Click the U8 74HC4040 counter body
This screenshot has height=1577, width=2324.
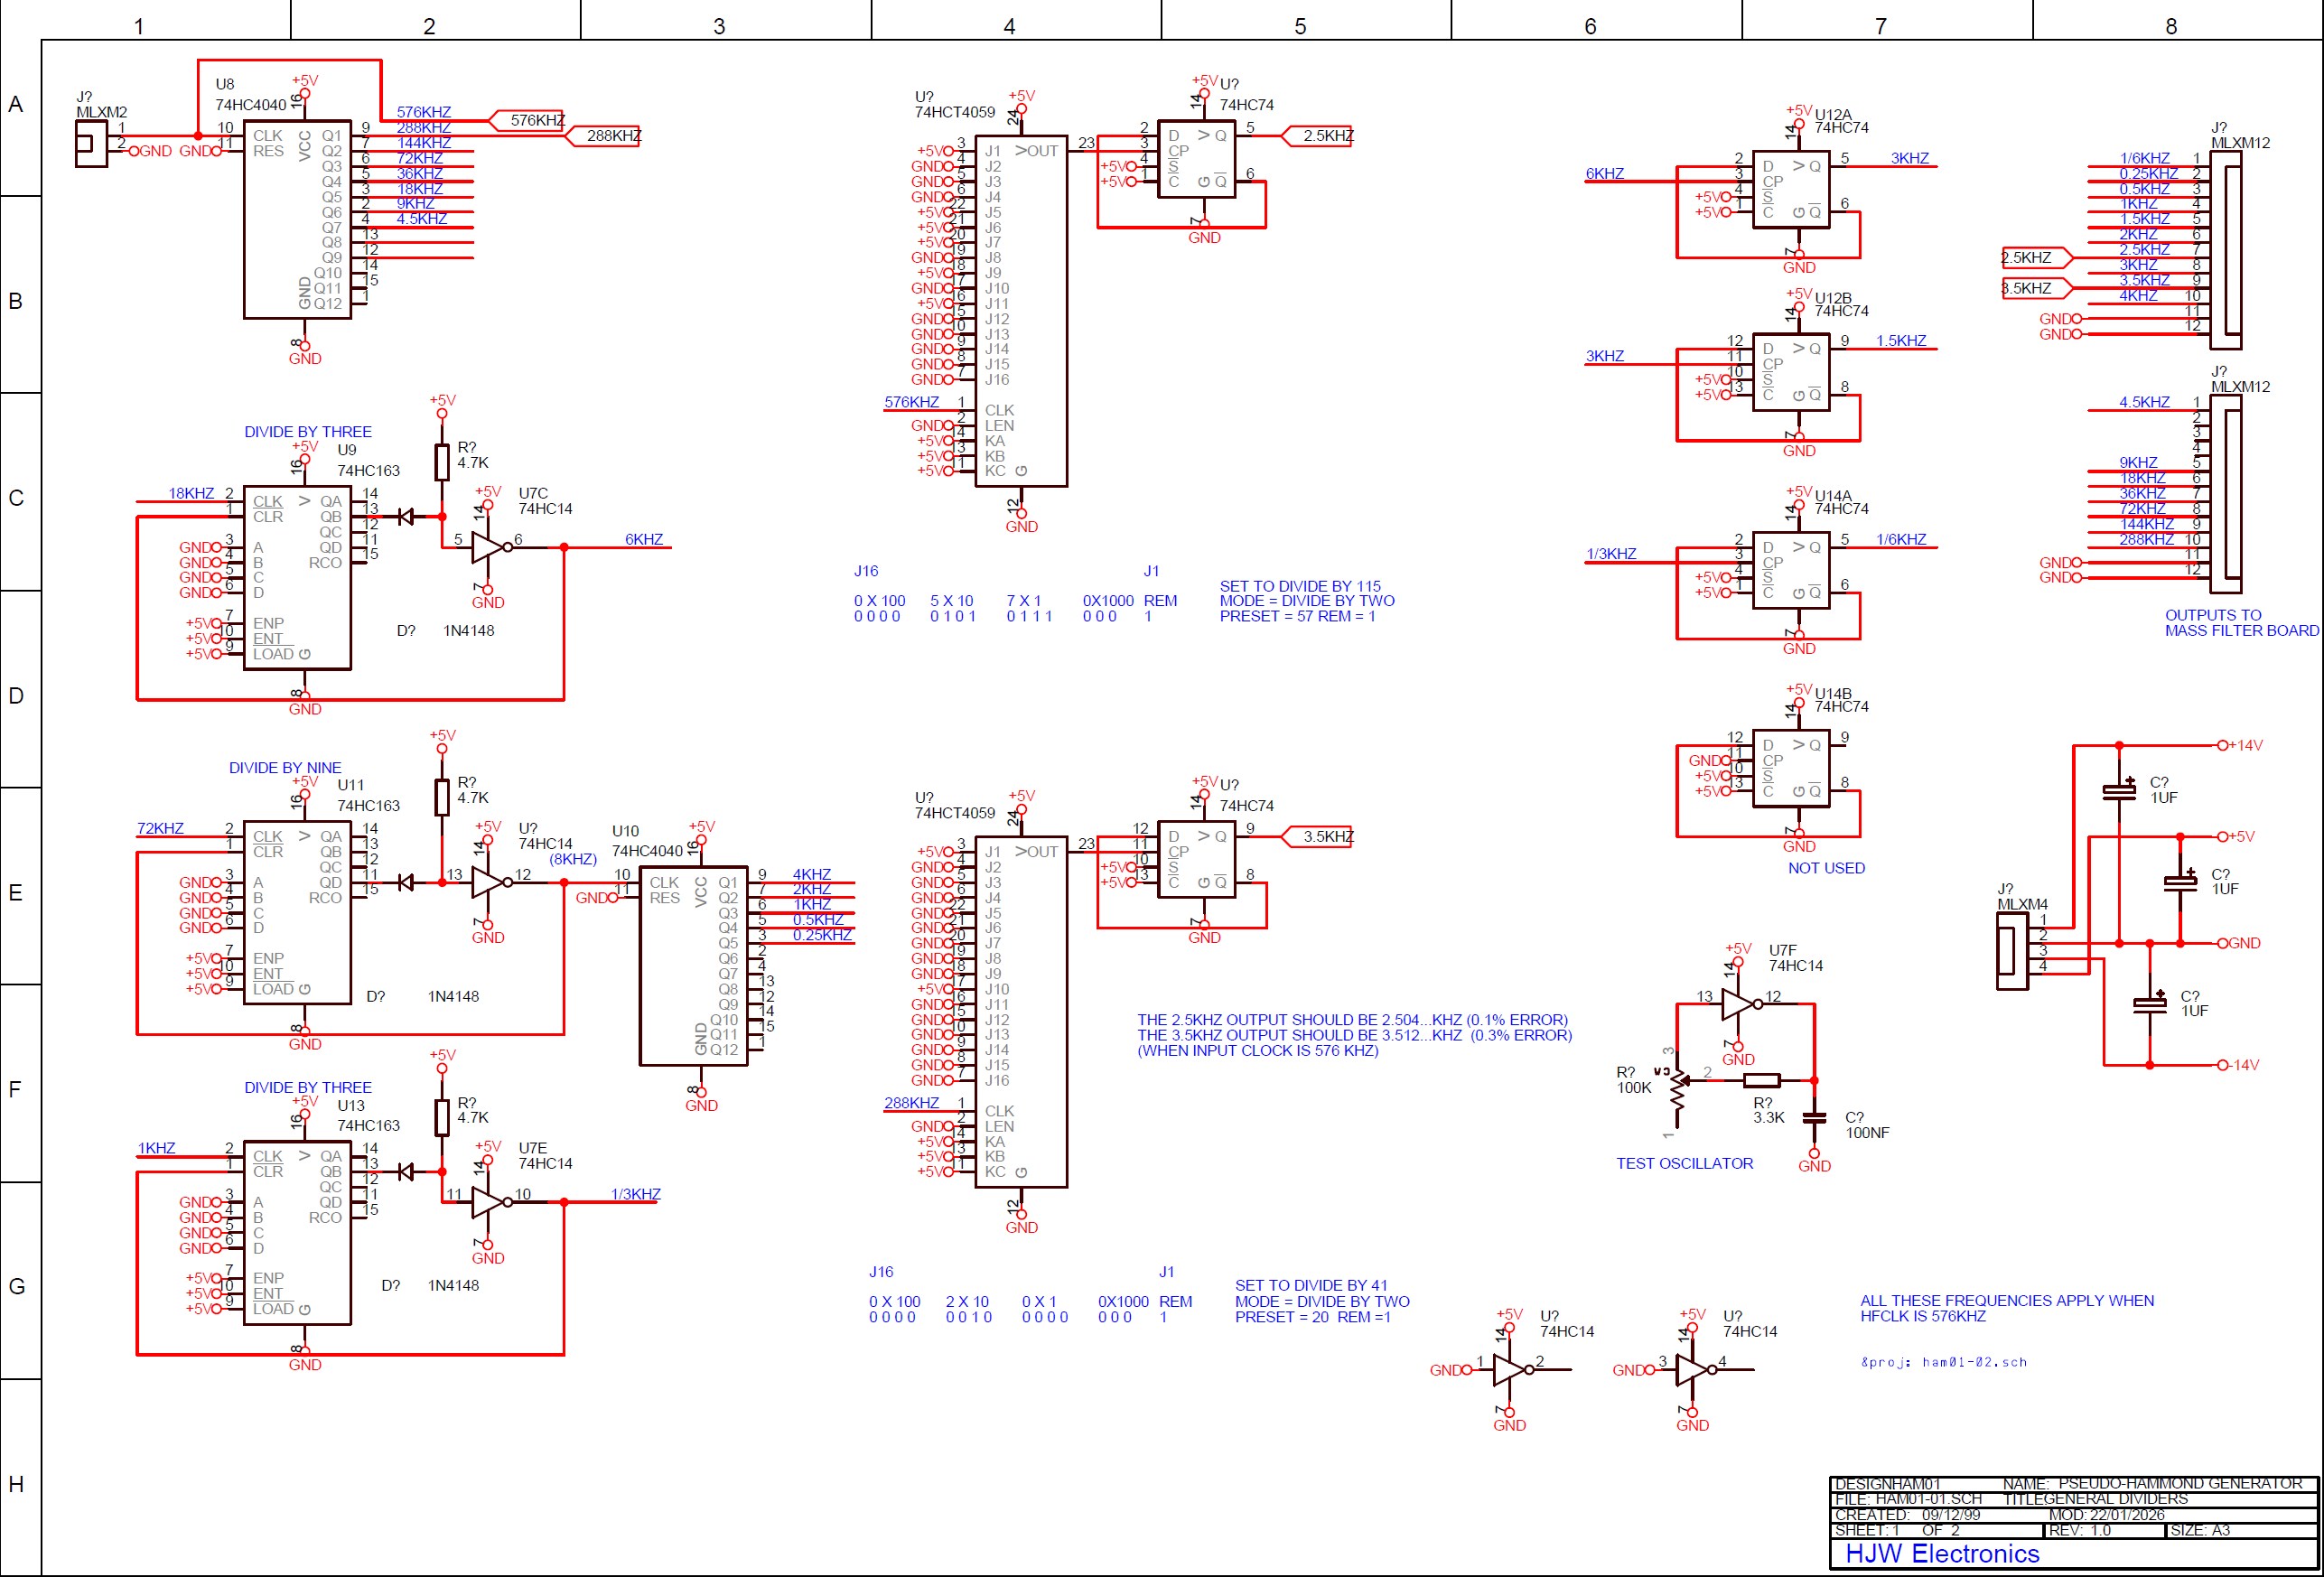(x=297, y=220)
